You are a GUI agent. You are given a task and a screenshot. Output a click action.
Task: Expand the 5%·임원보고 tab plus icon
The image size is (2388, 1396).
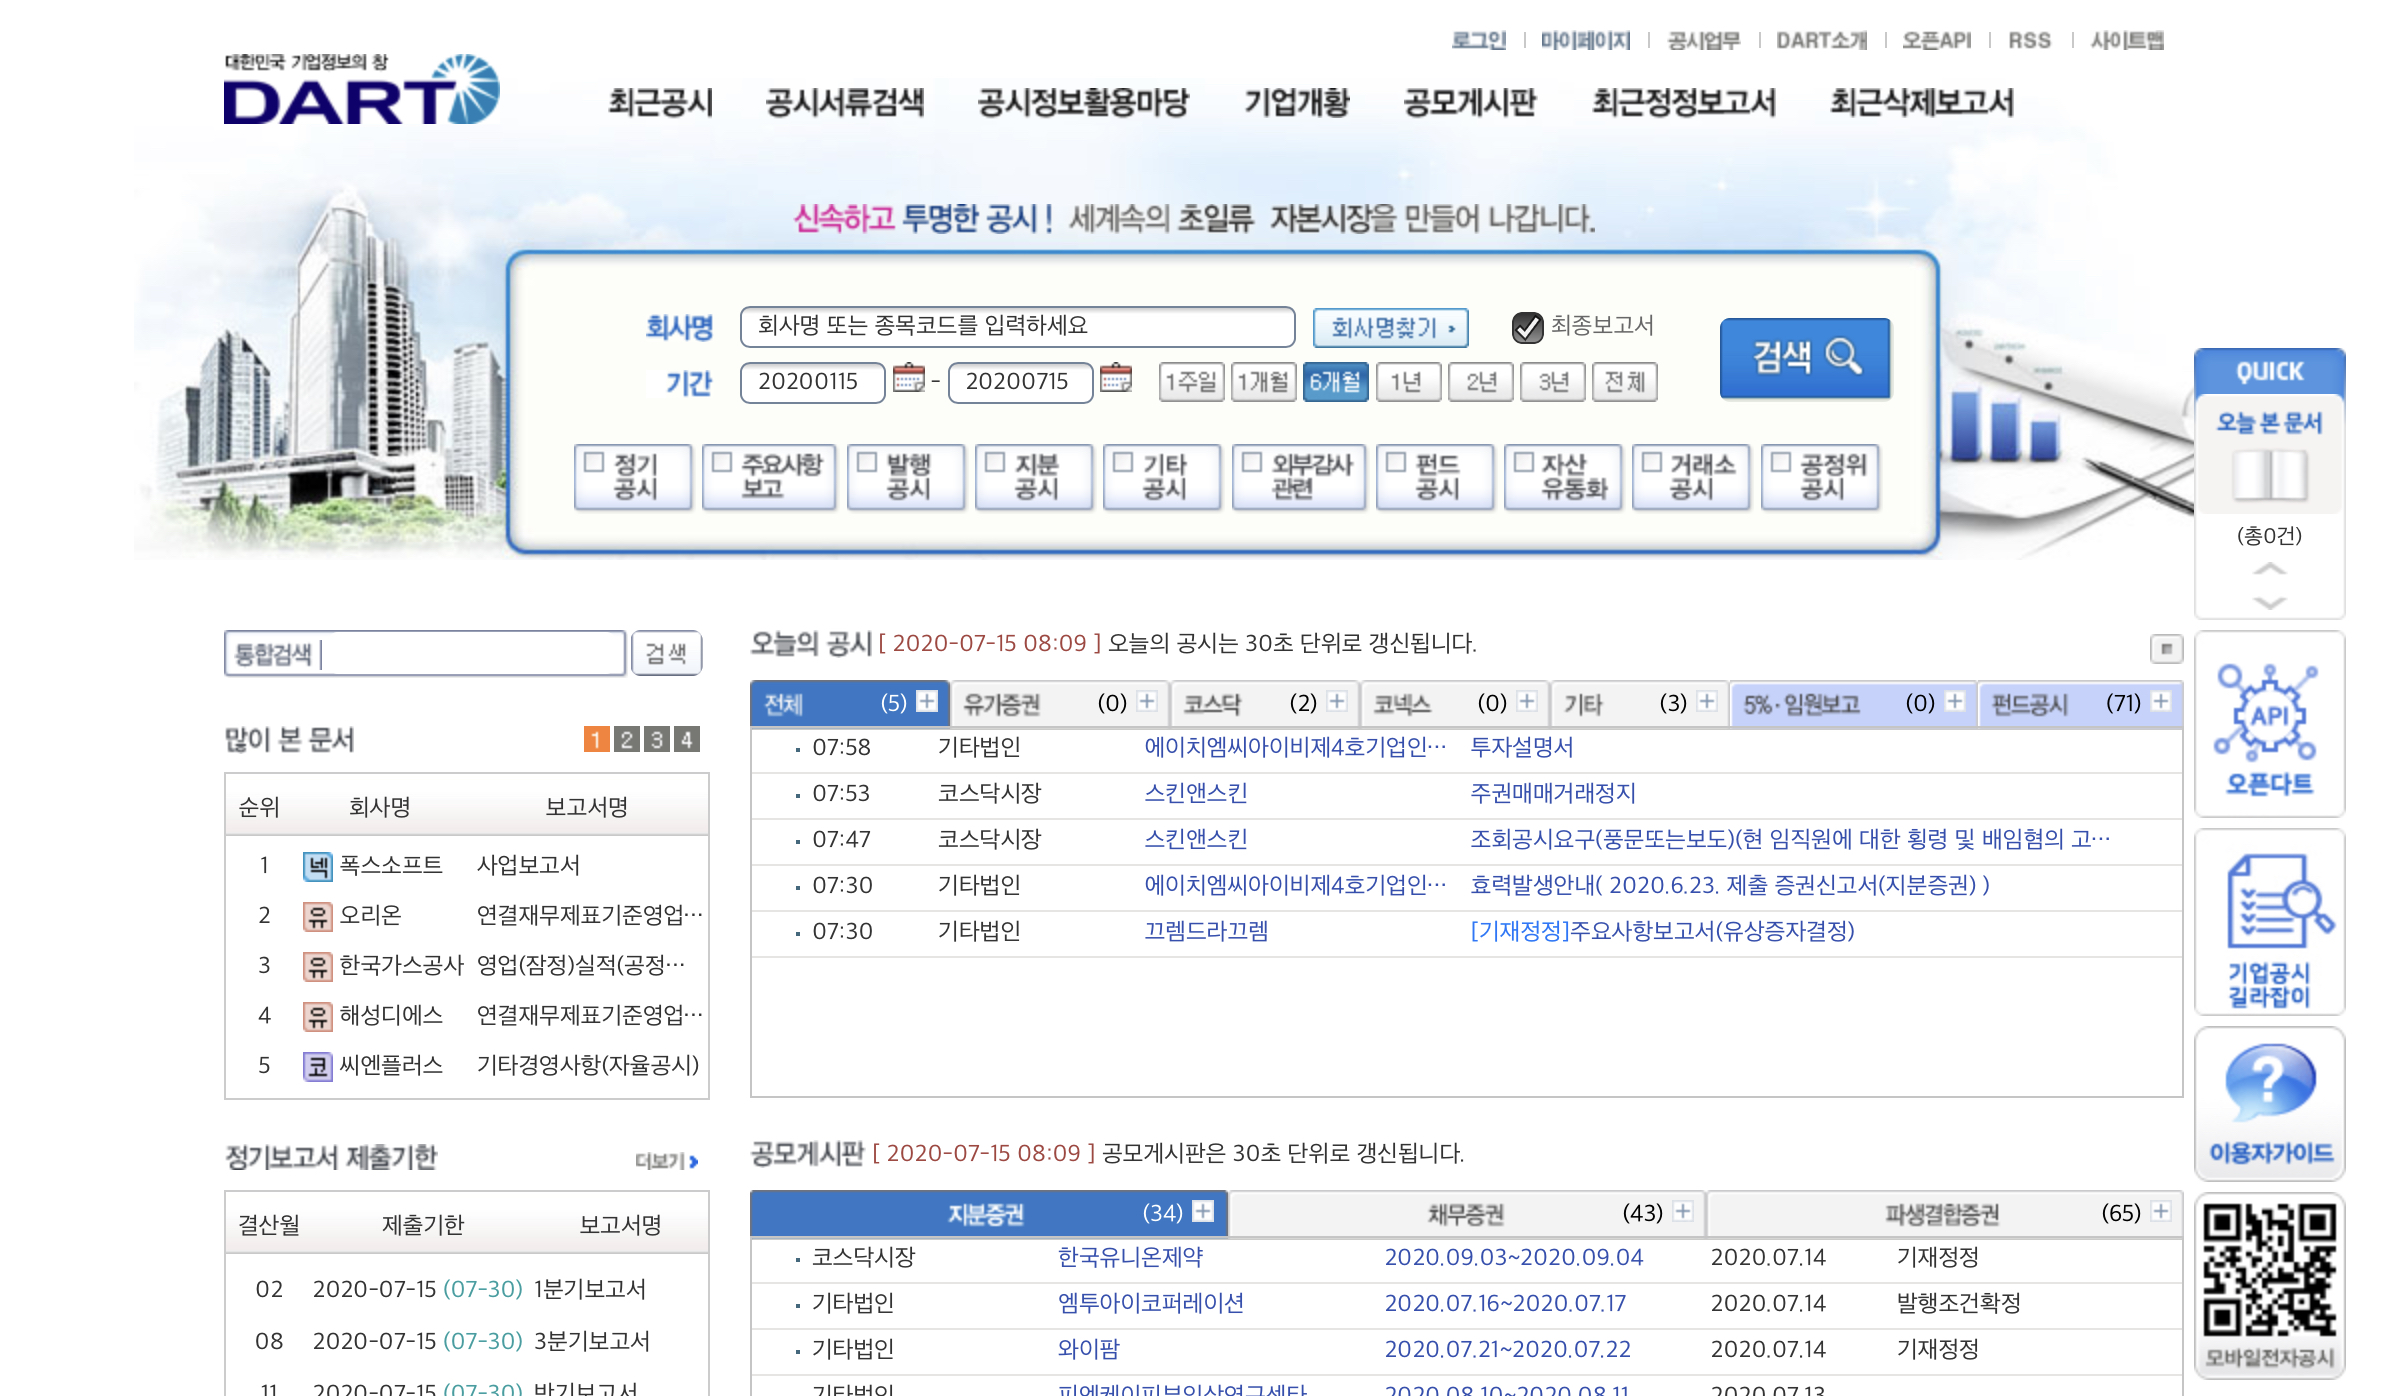pos(1955,701)
